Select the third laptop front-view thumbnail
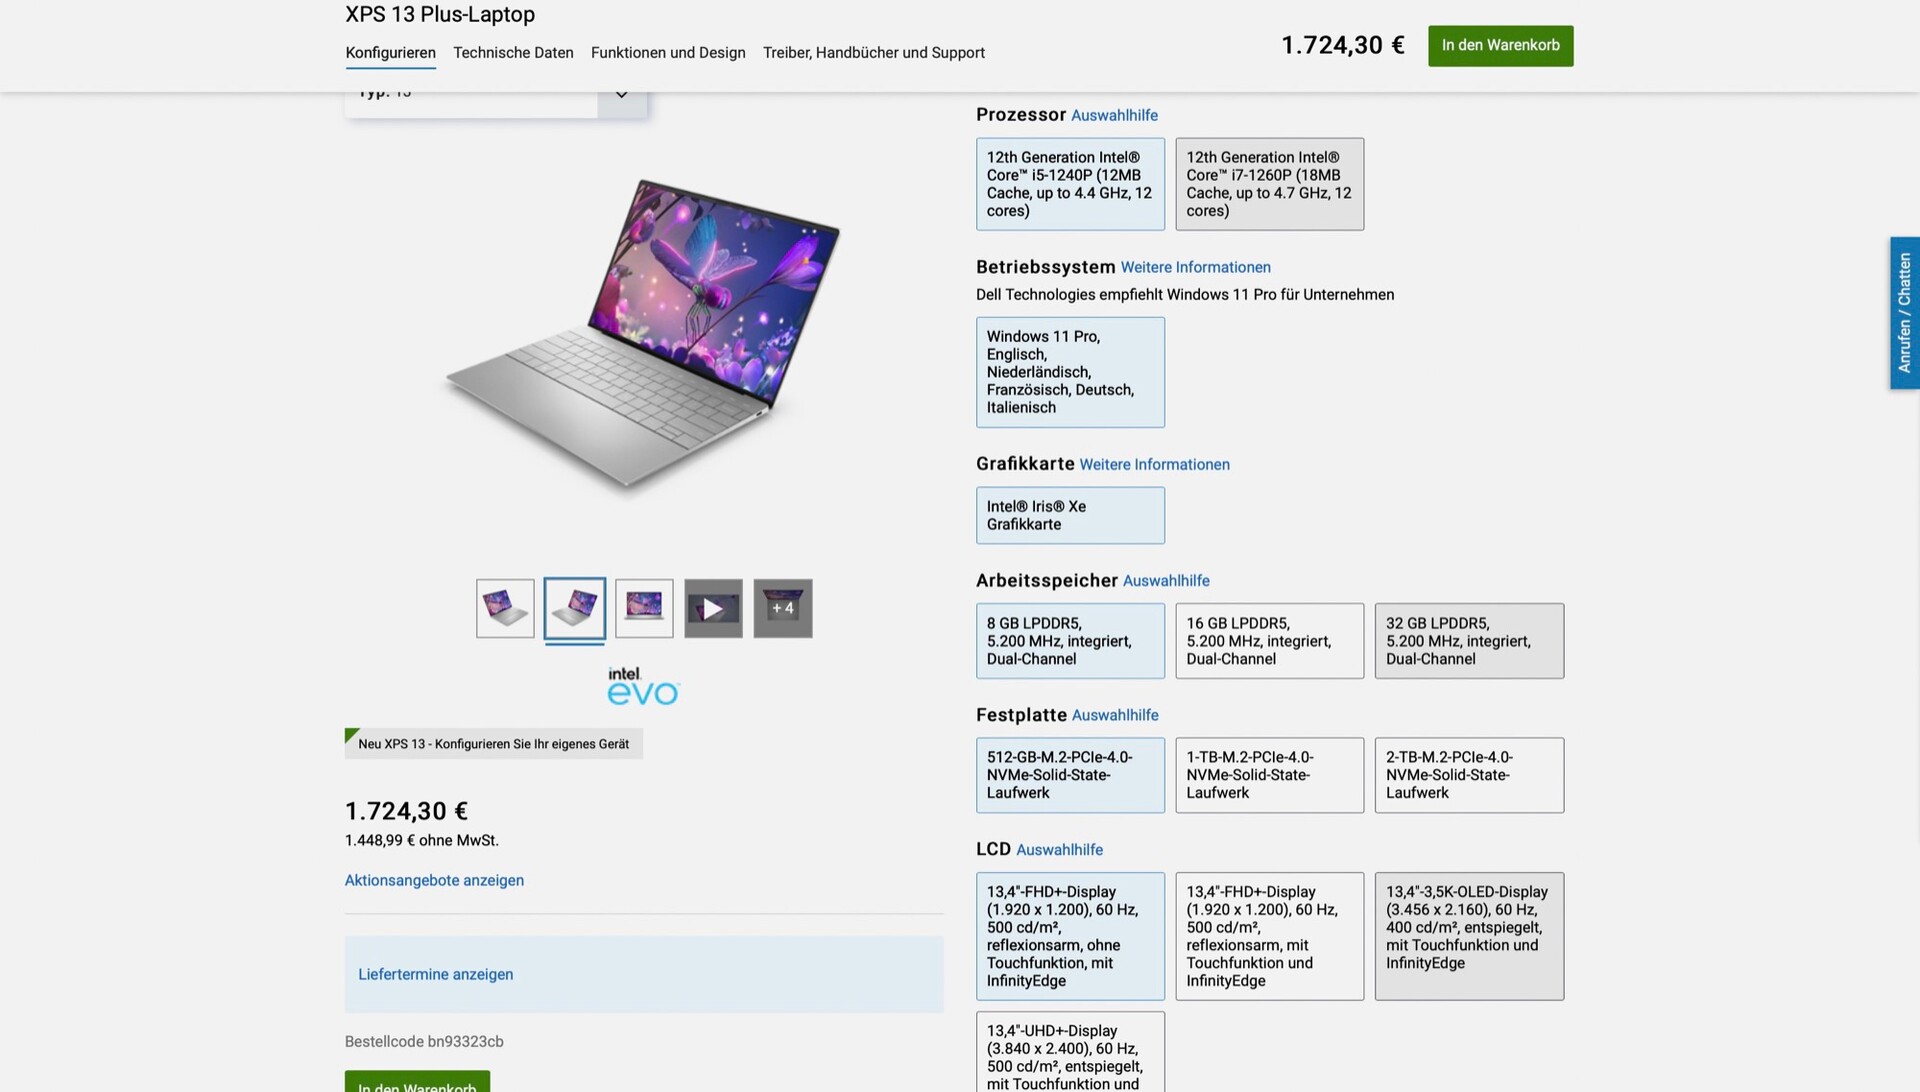Screen dimensions: 1920x1092 click(644, 608)
